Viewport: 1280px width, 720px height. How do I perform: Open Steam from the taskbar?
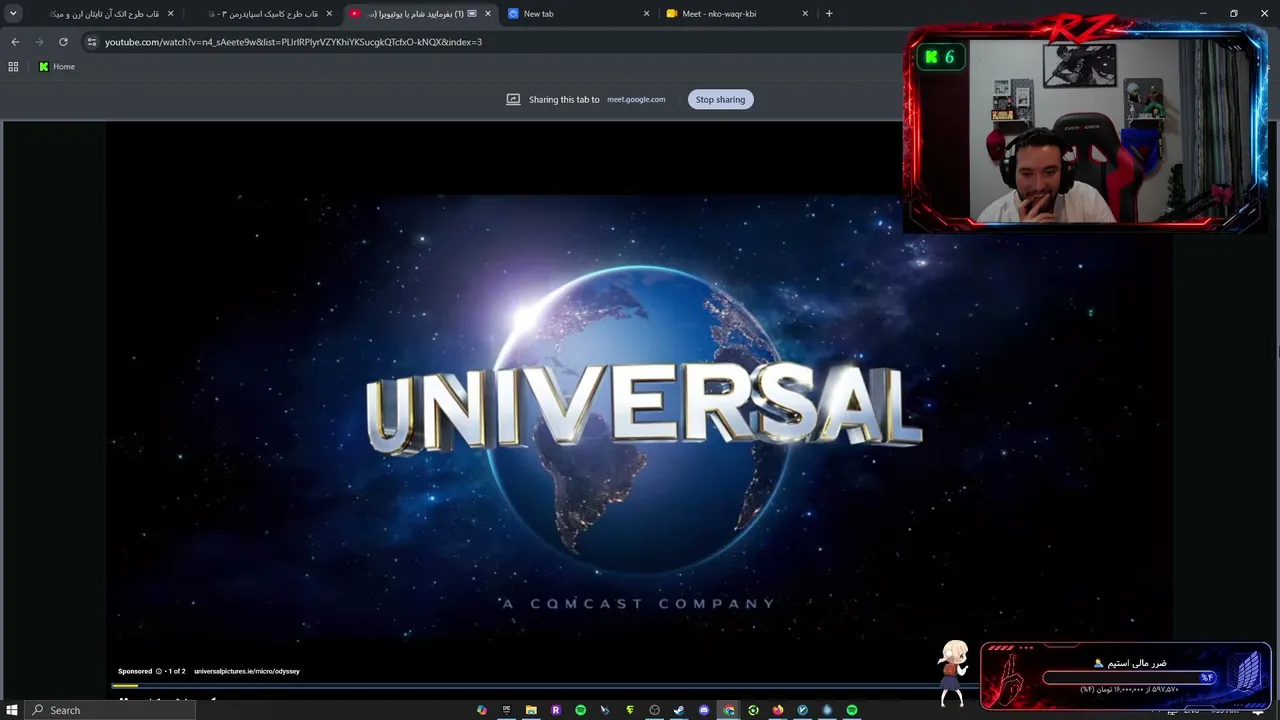679,710
